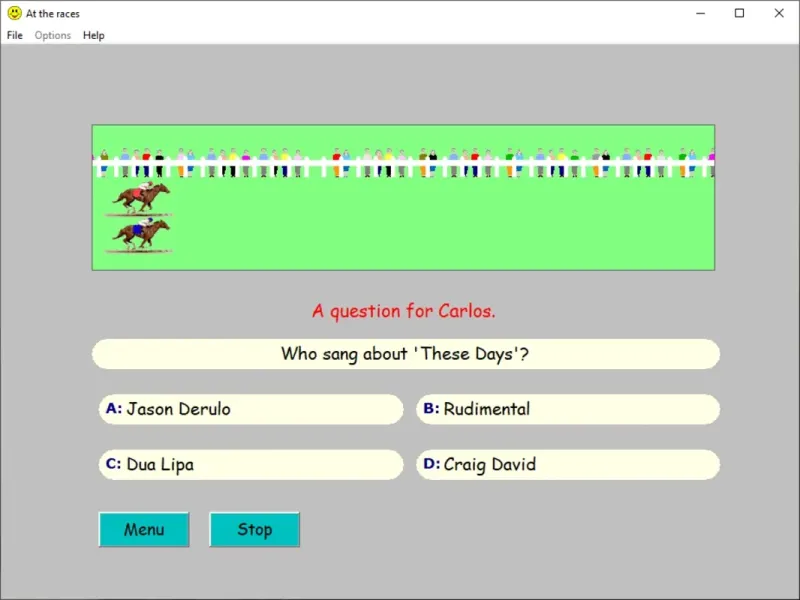Select answer C: Dua Lipa
Screen dimensions: 800x600
point(251,464)
